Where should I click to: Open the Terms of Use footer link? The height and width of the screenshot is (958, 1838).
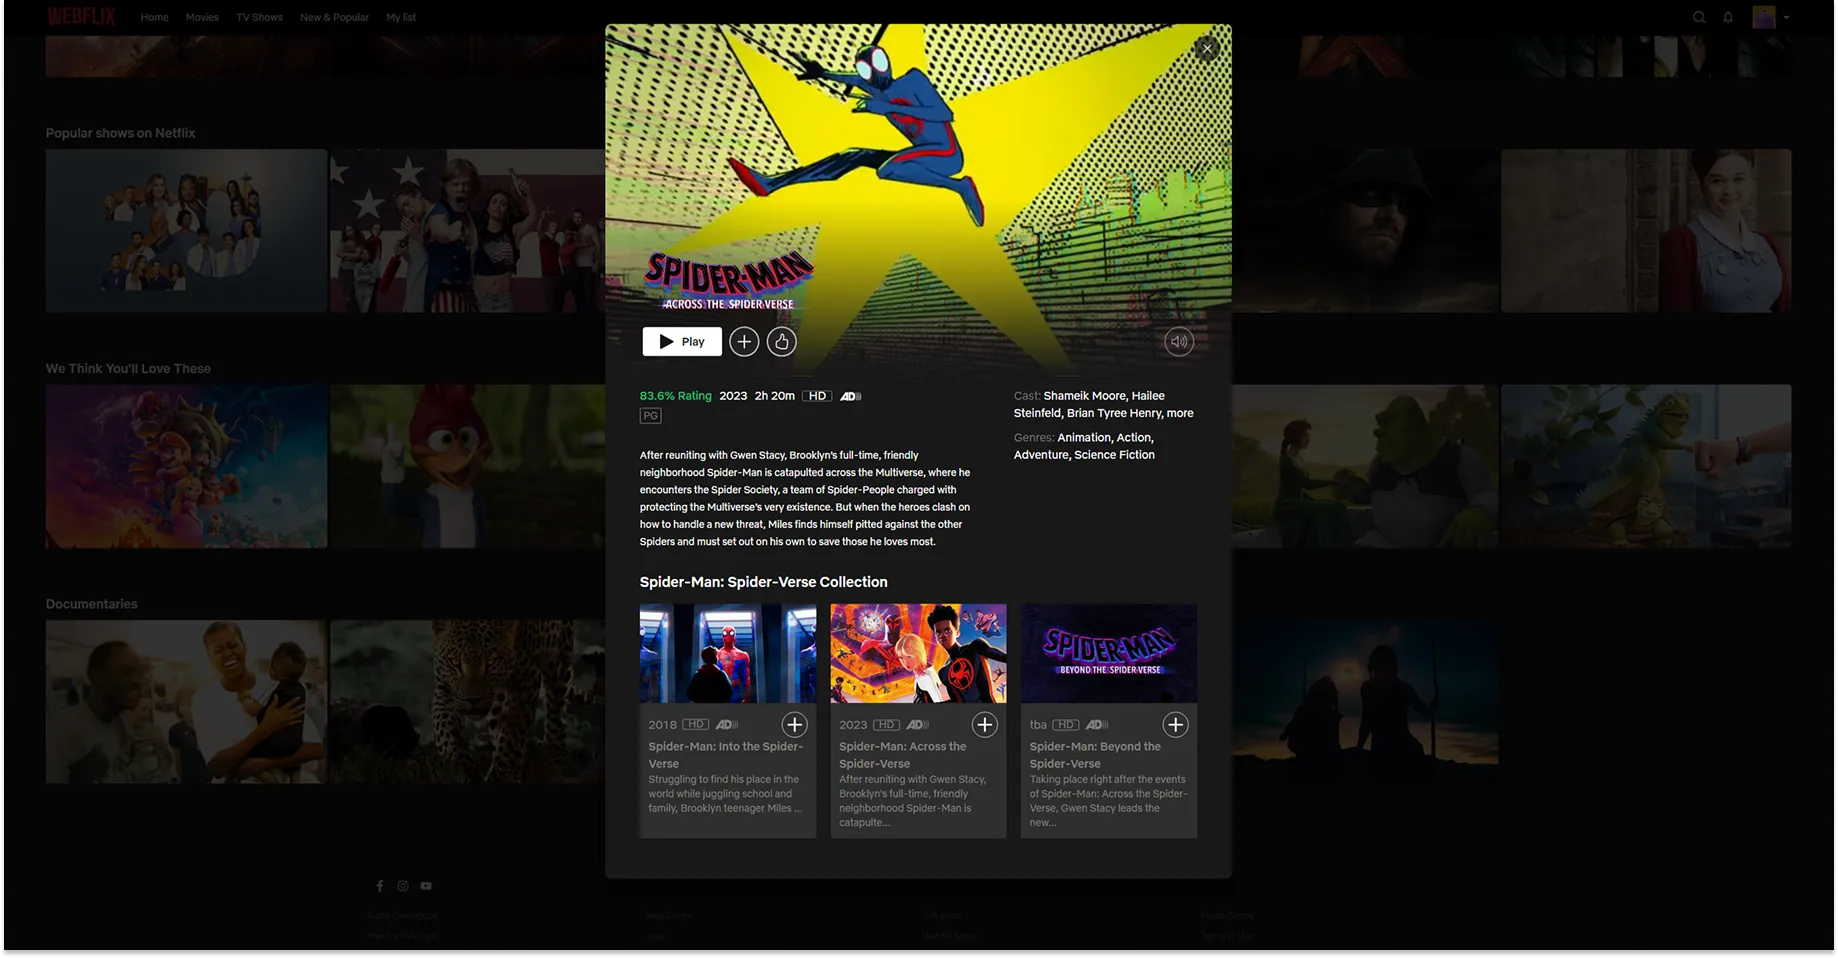[1228, 935]
